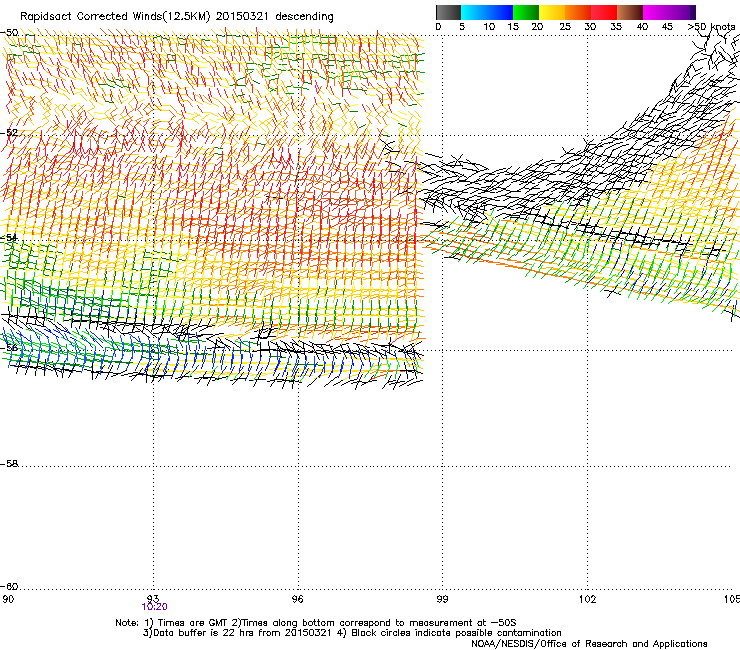Click the latitude label '-52'
This screenshot has width=740, height=650.
click(x=9, y=133)
